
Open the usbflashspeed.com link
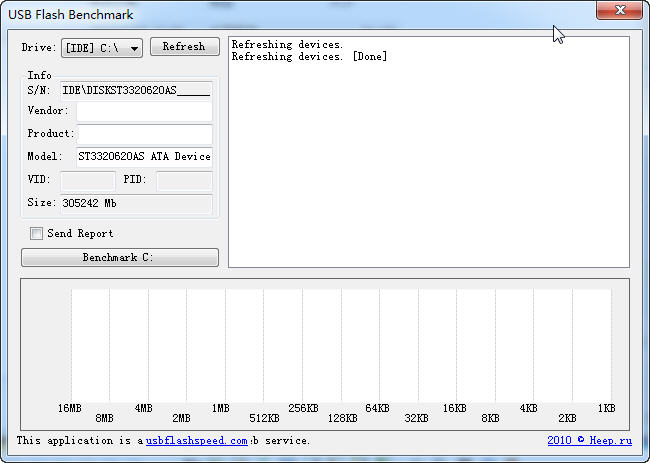(x=196, y=440)
